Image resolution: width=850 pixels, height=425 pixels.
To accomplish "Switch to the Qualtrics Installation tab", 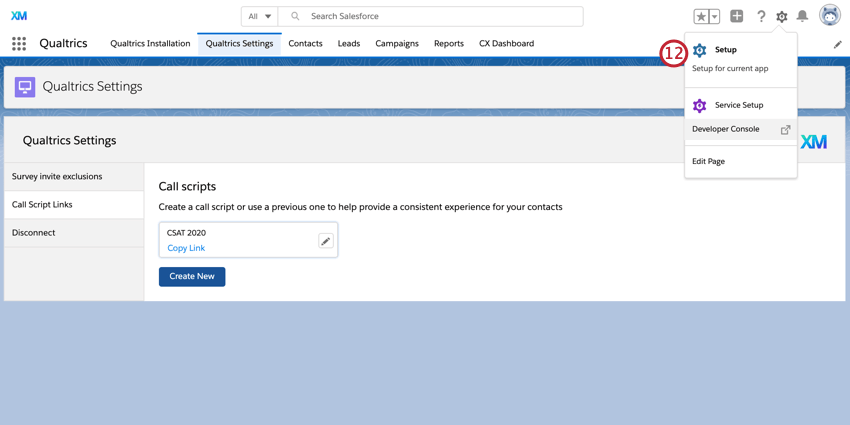I will pos(150,43).
